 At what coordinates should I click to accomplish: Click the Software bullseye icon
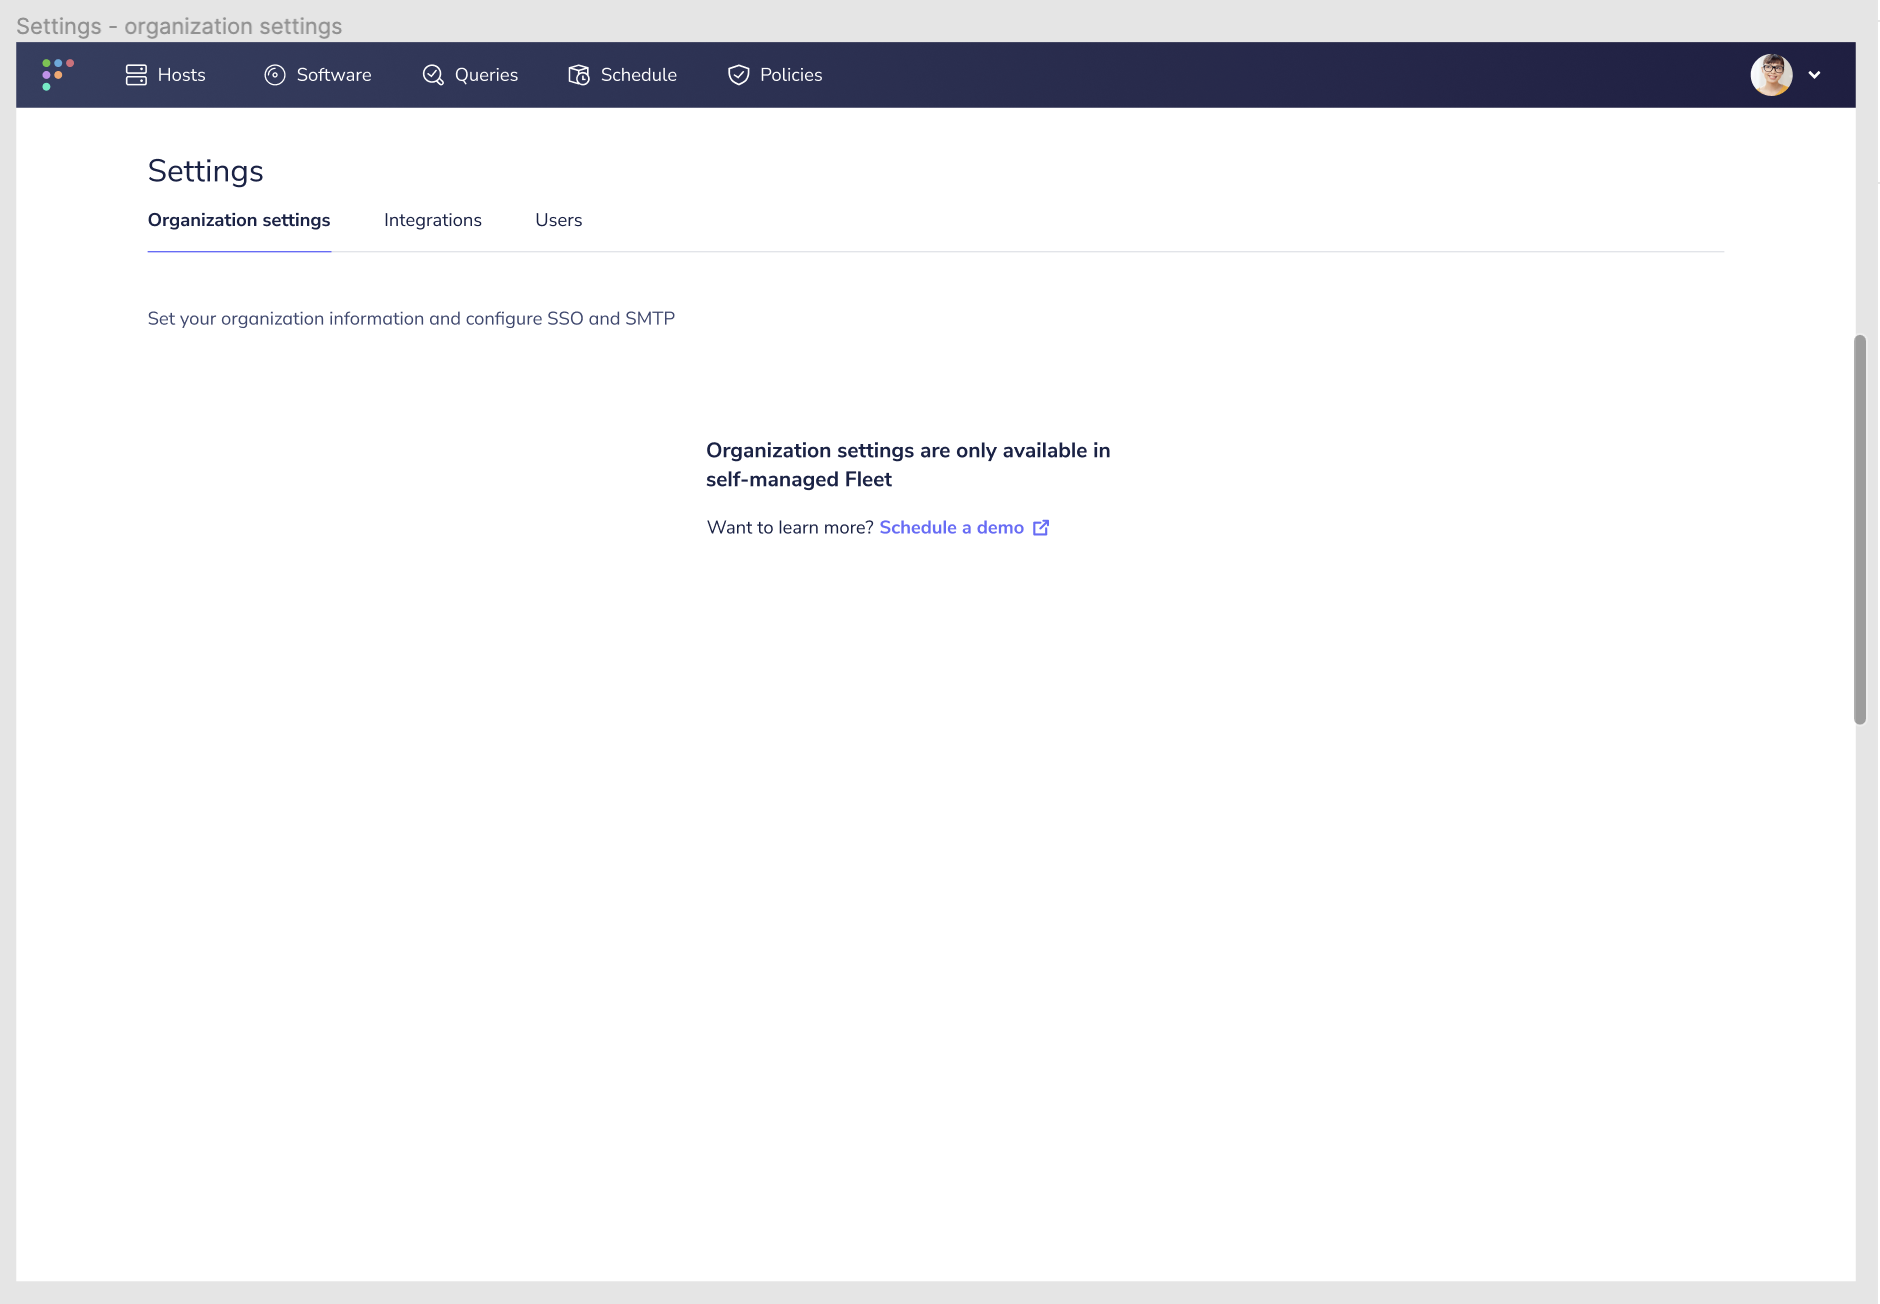(274, 74)
